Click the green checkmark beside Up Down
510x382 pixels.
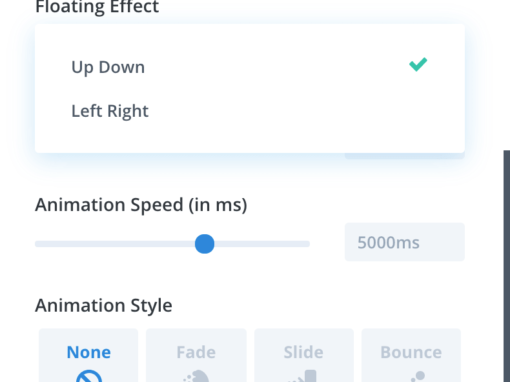(x=418, y=65)
